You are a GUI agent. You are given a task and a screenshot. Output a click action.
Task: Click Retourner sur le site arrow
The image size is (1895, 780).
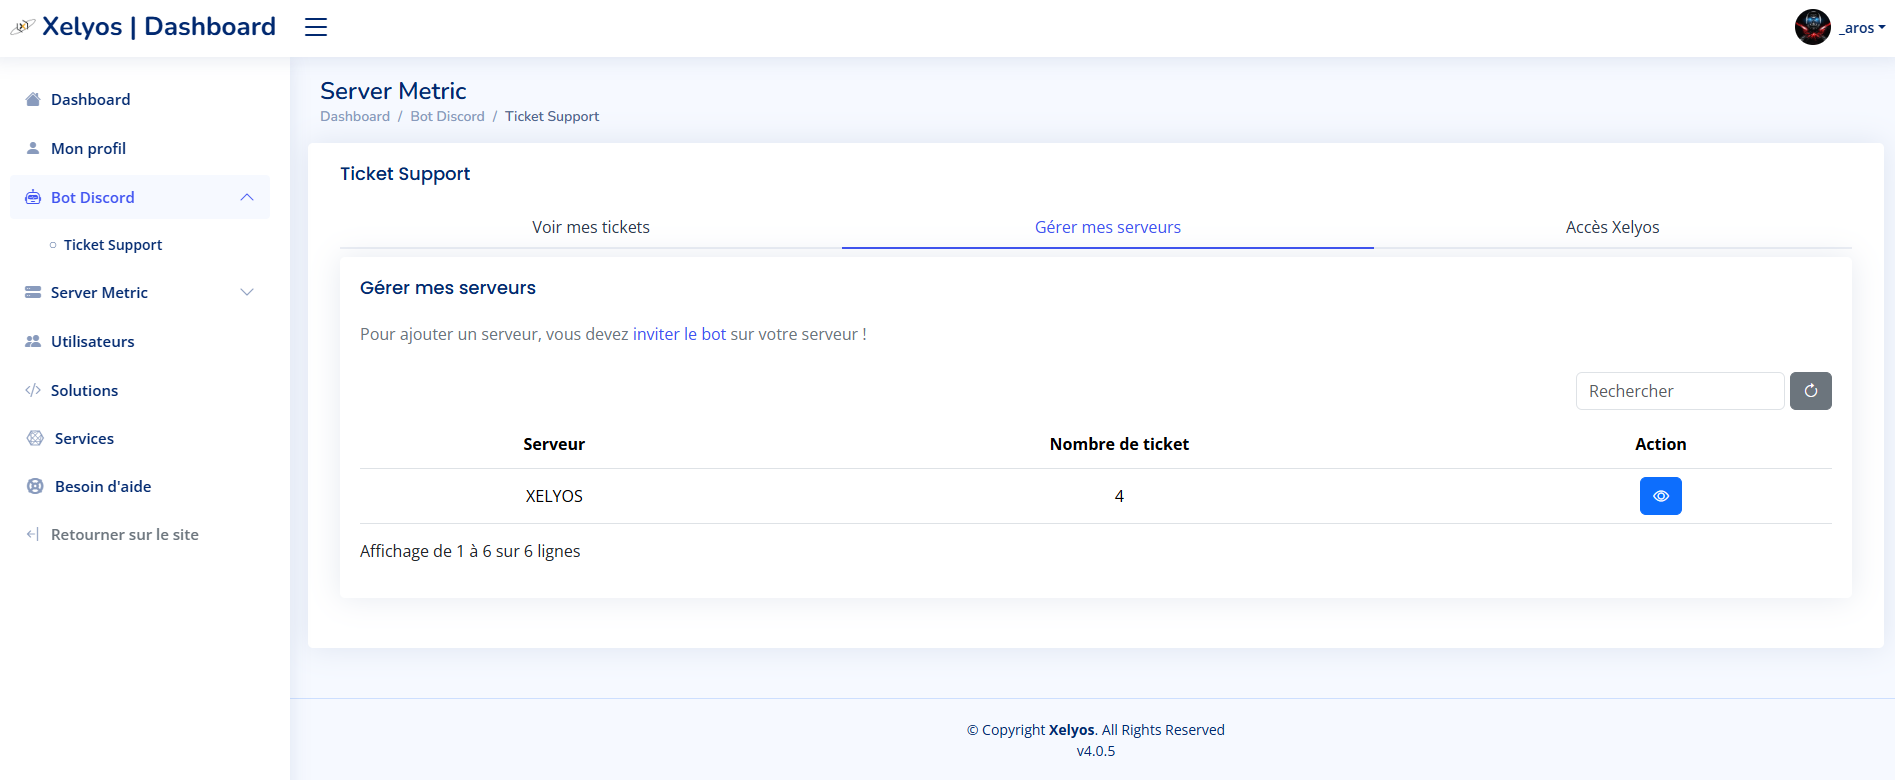tap(33, 534)
